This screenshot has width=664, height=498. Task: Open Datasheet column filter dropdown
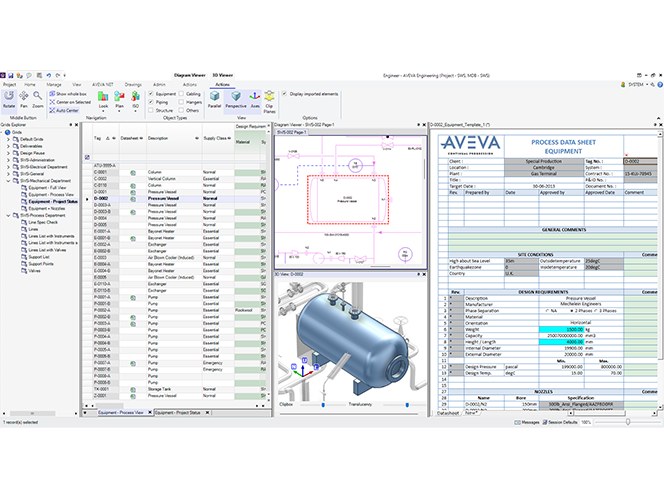[141, 138]
